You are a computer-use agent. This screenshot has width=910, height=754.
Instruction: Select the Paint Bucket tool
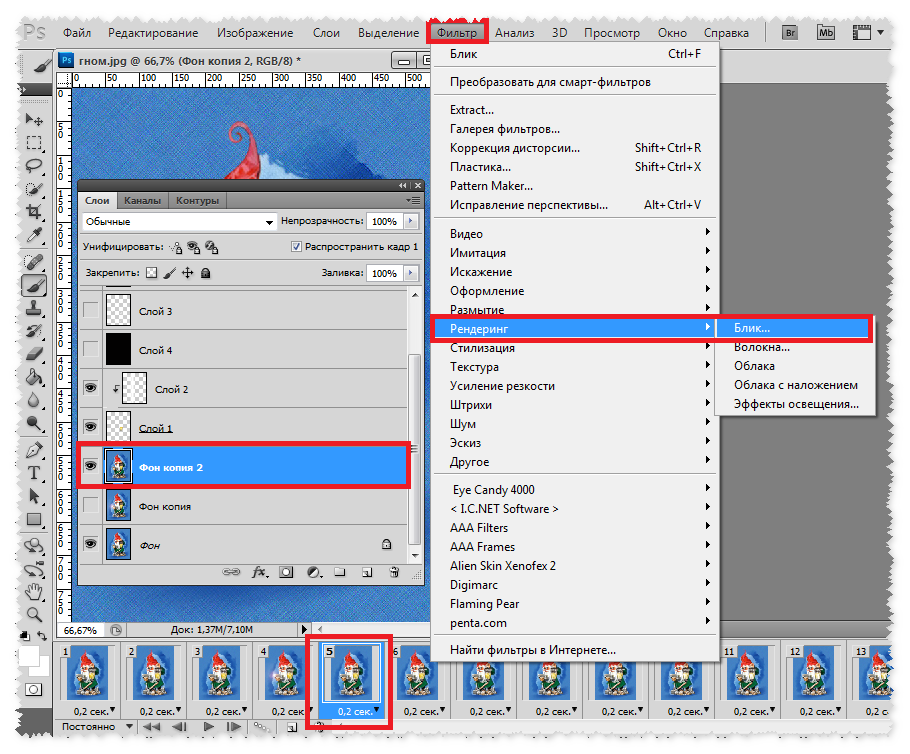tap(34, 377)
